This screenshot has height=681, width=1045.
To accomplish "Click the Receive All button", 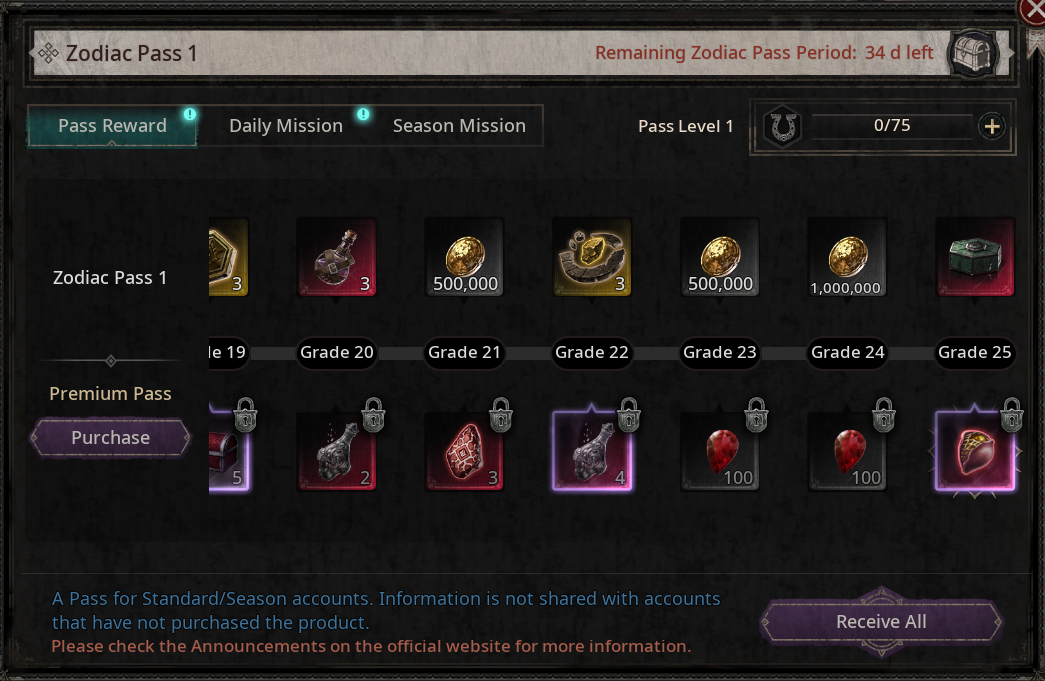I will 881,622.
